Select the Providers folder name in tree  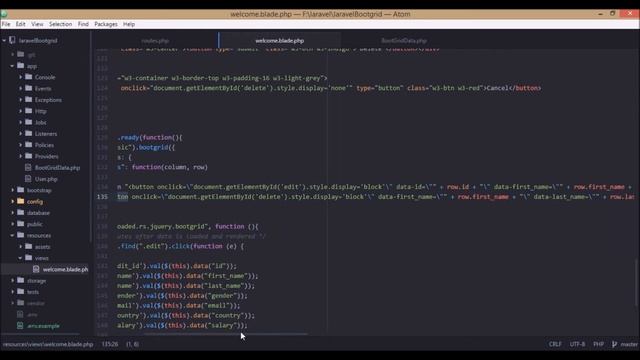pos(47,156)
